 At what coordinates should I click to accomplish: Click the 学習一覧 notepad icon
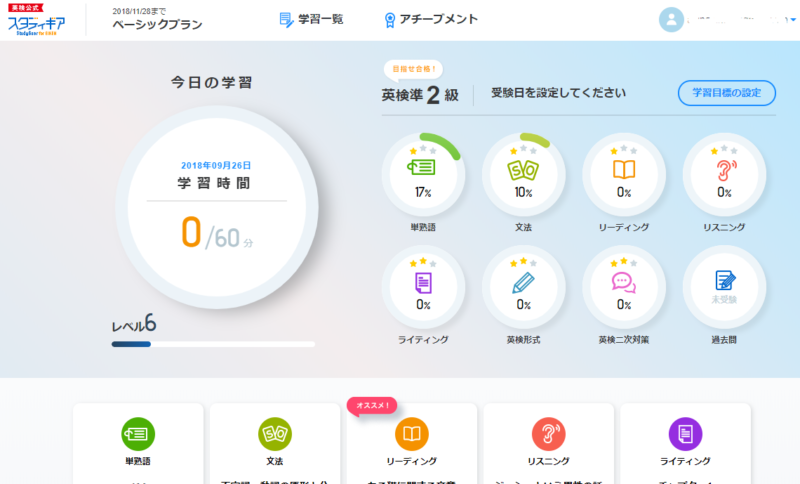pyautogui.click(x=286, y=20)
